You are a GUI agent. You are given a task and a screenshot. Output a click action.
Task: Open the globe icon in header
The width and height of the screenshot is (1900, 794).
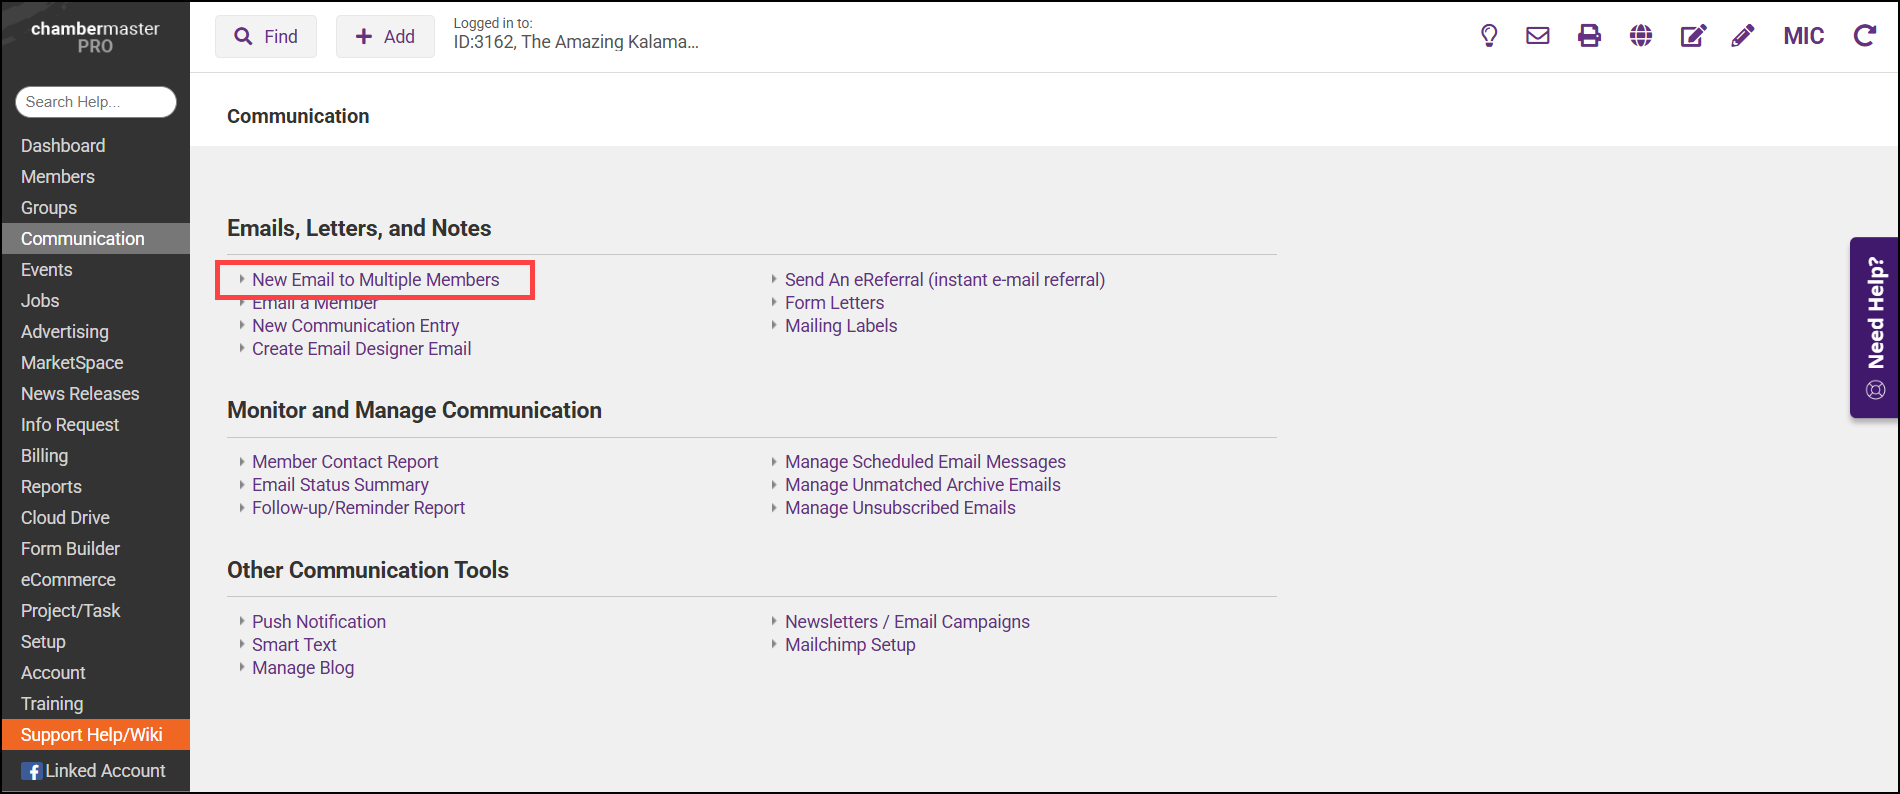point(1641,36)
